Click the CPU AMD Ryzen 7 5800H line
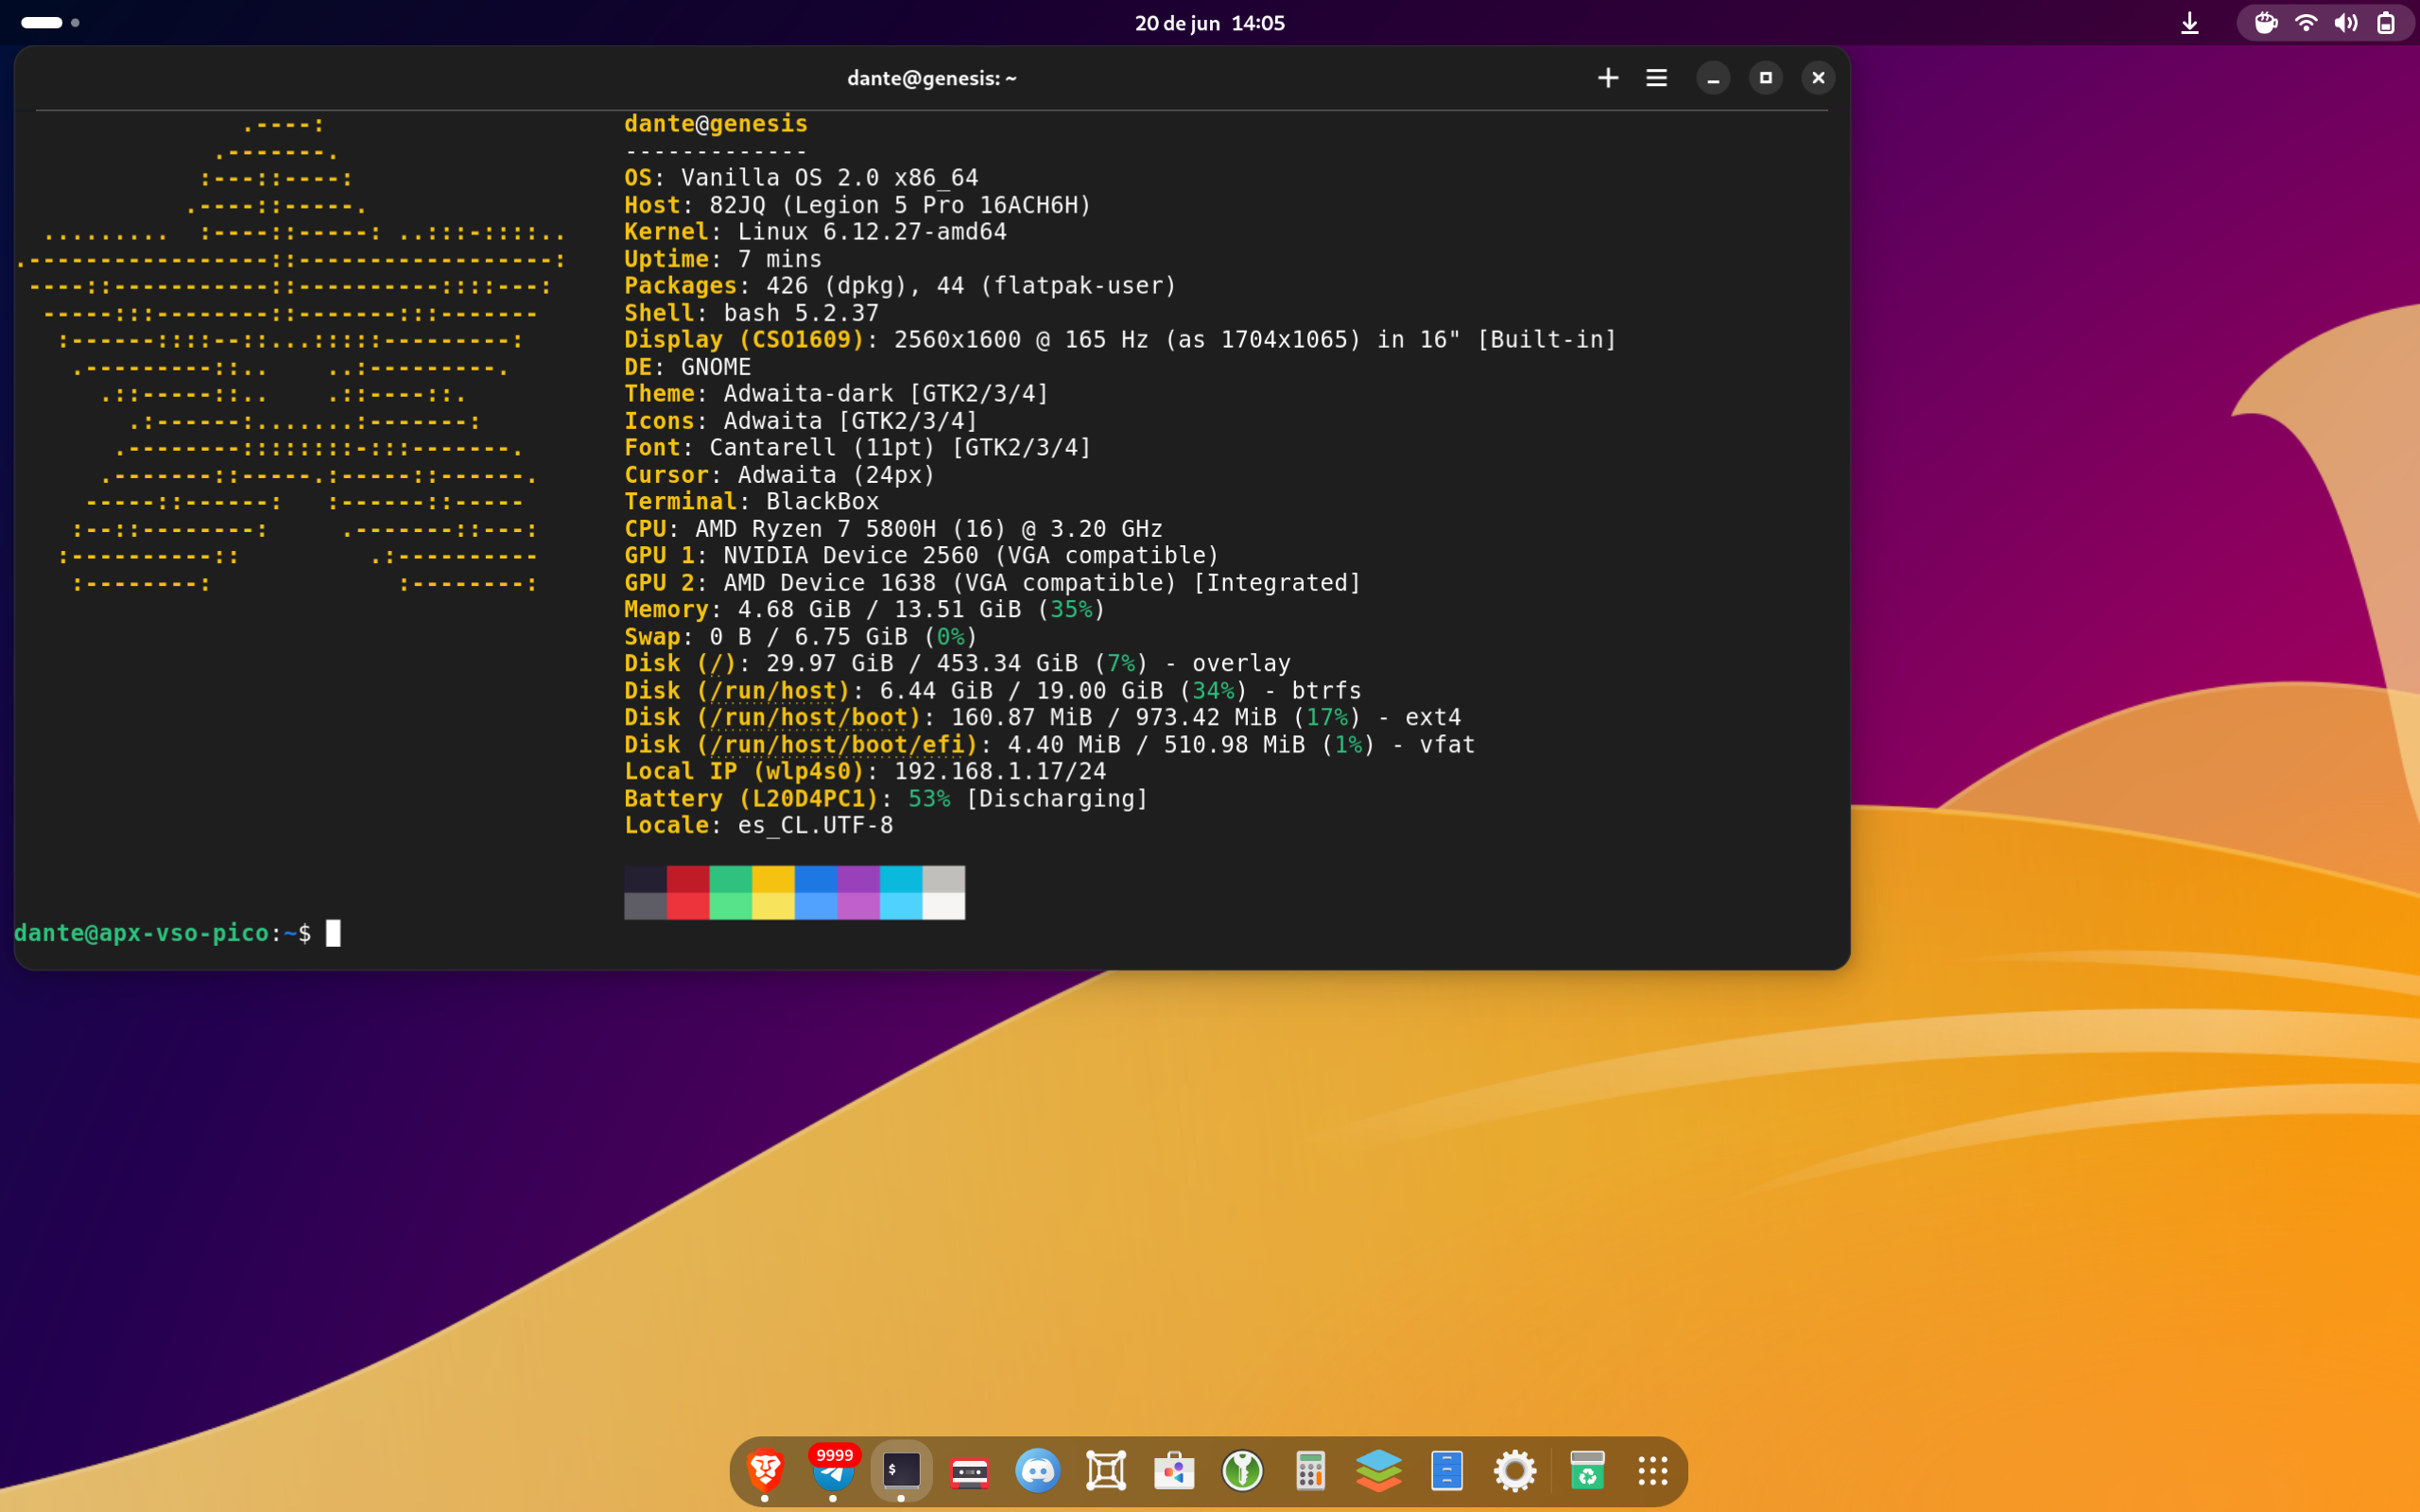 pyautogui.click(x=893, y=529)
